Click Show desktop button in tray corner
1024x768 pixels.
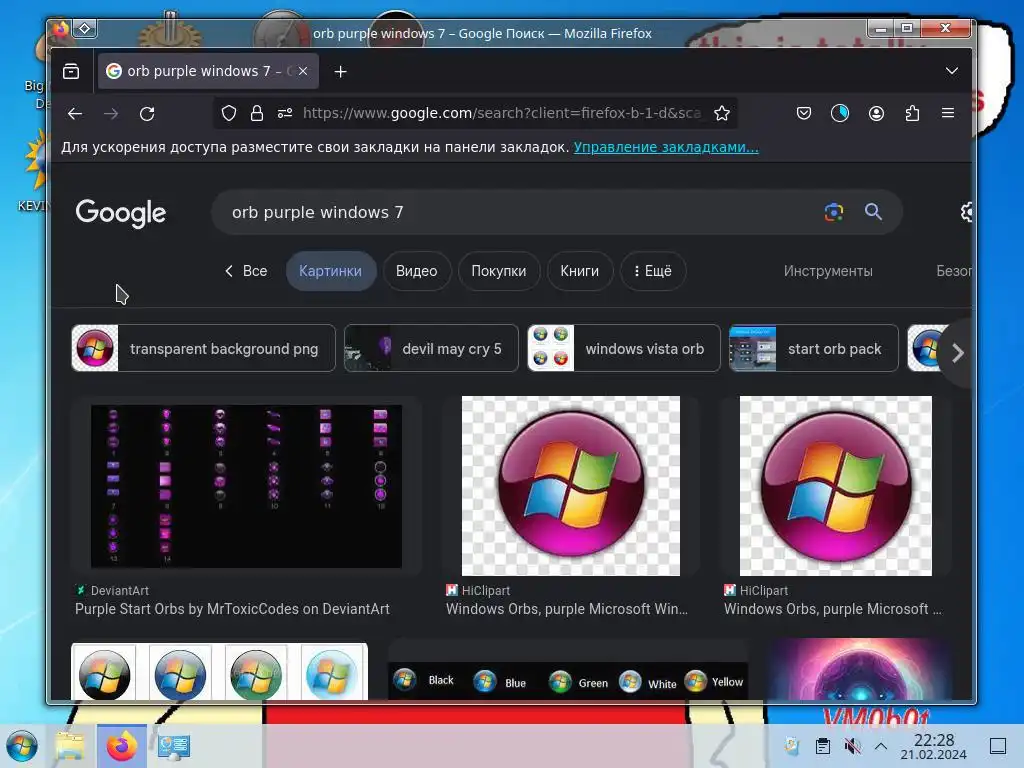(x=998, y=746)
